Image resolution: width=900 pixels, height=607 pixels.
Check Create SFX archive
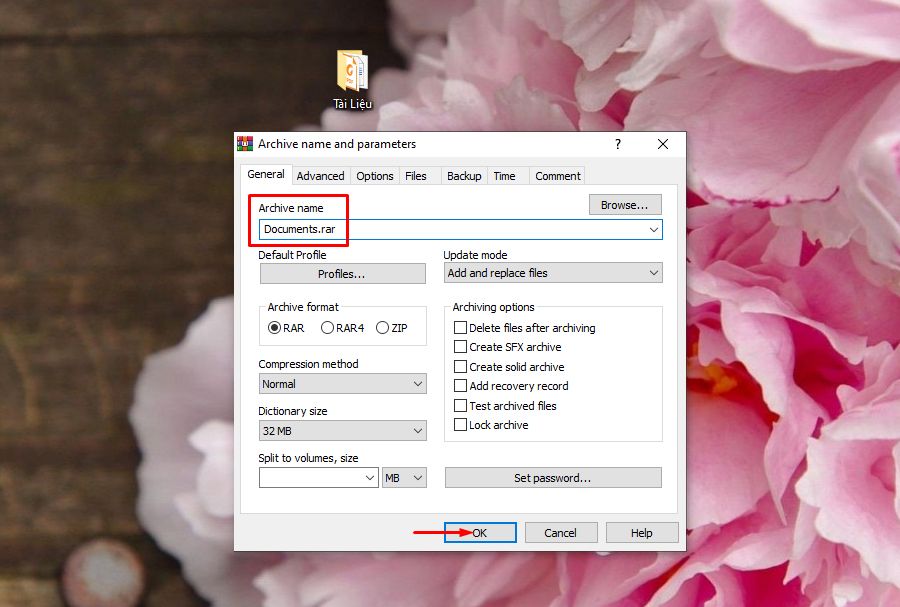[460, 347]
